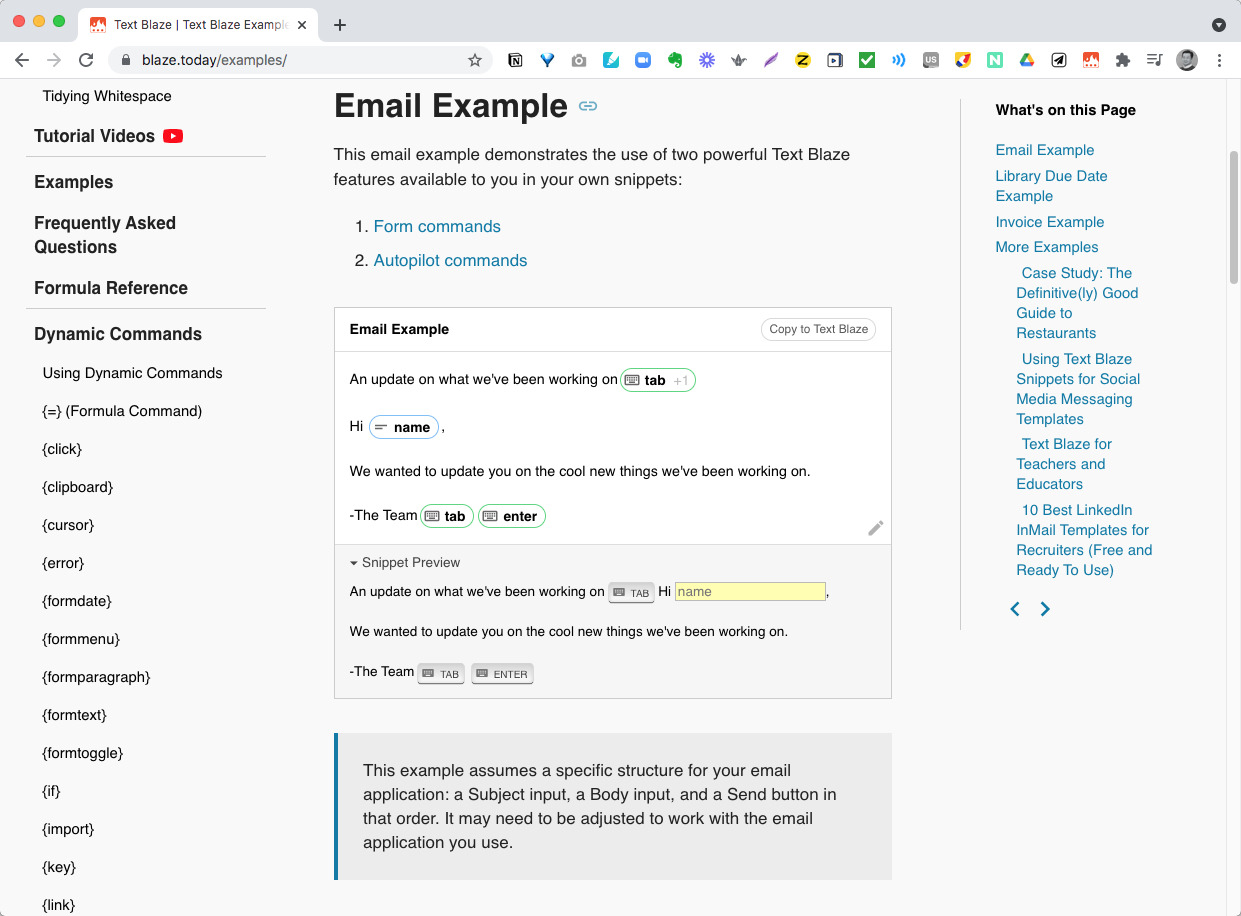Click the enter key chip in snippet

[512, 516]
